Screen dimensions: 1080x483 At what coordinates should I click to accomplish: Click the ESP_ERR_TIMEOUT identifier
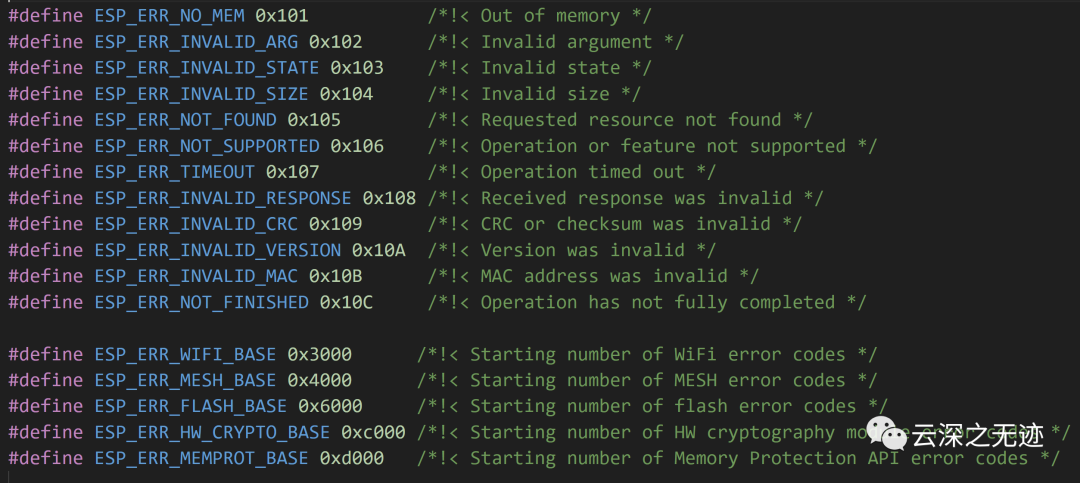[x=175, y=172]
